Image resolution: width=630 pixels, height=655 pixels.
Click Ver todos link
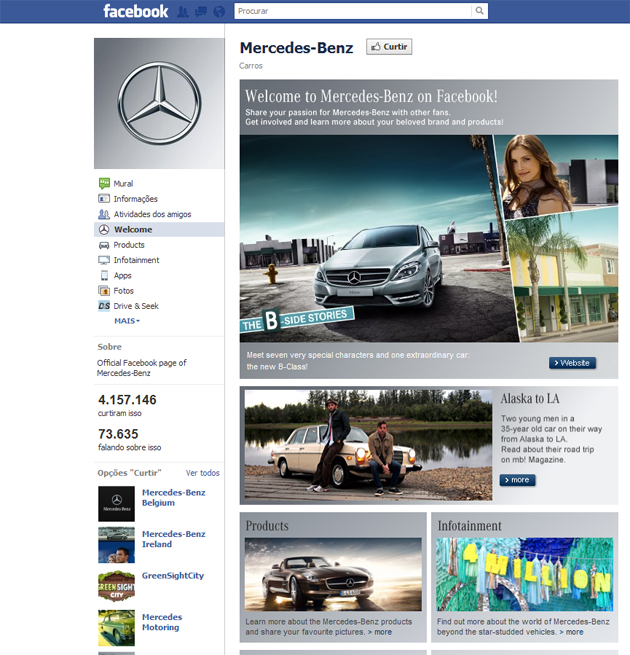[x=203, y=473]
